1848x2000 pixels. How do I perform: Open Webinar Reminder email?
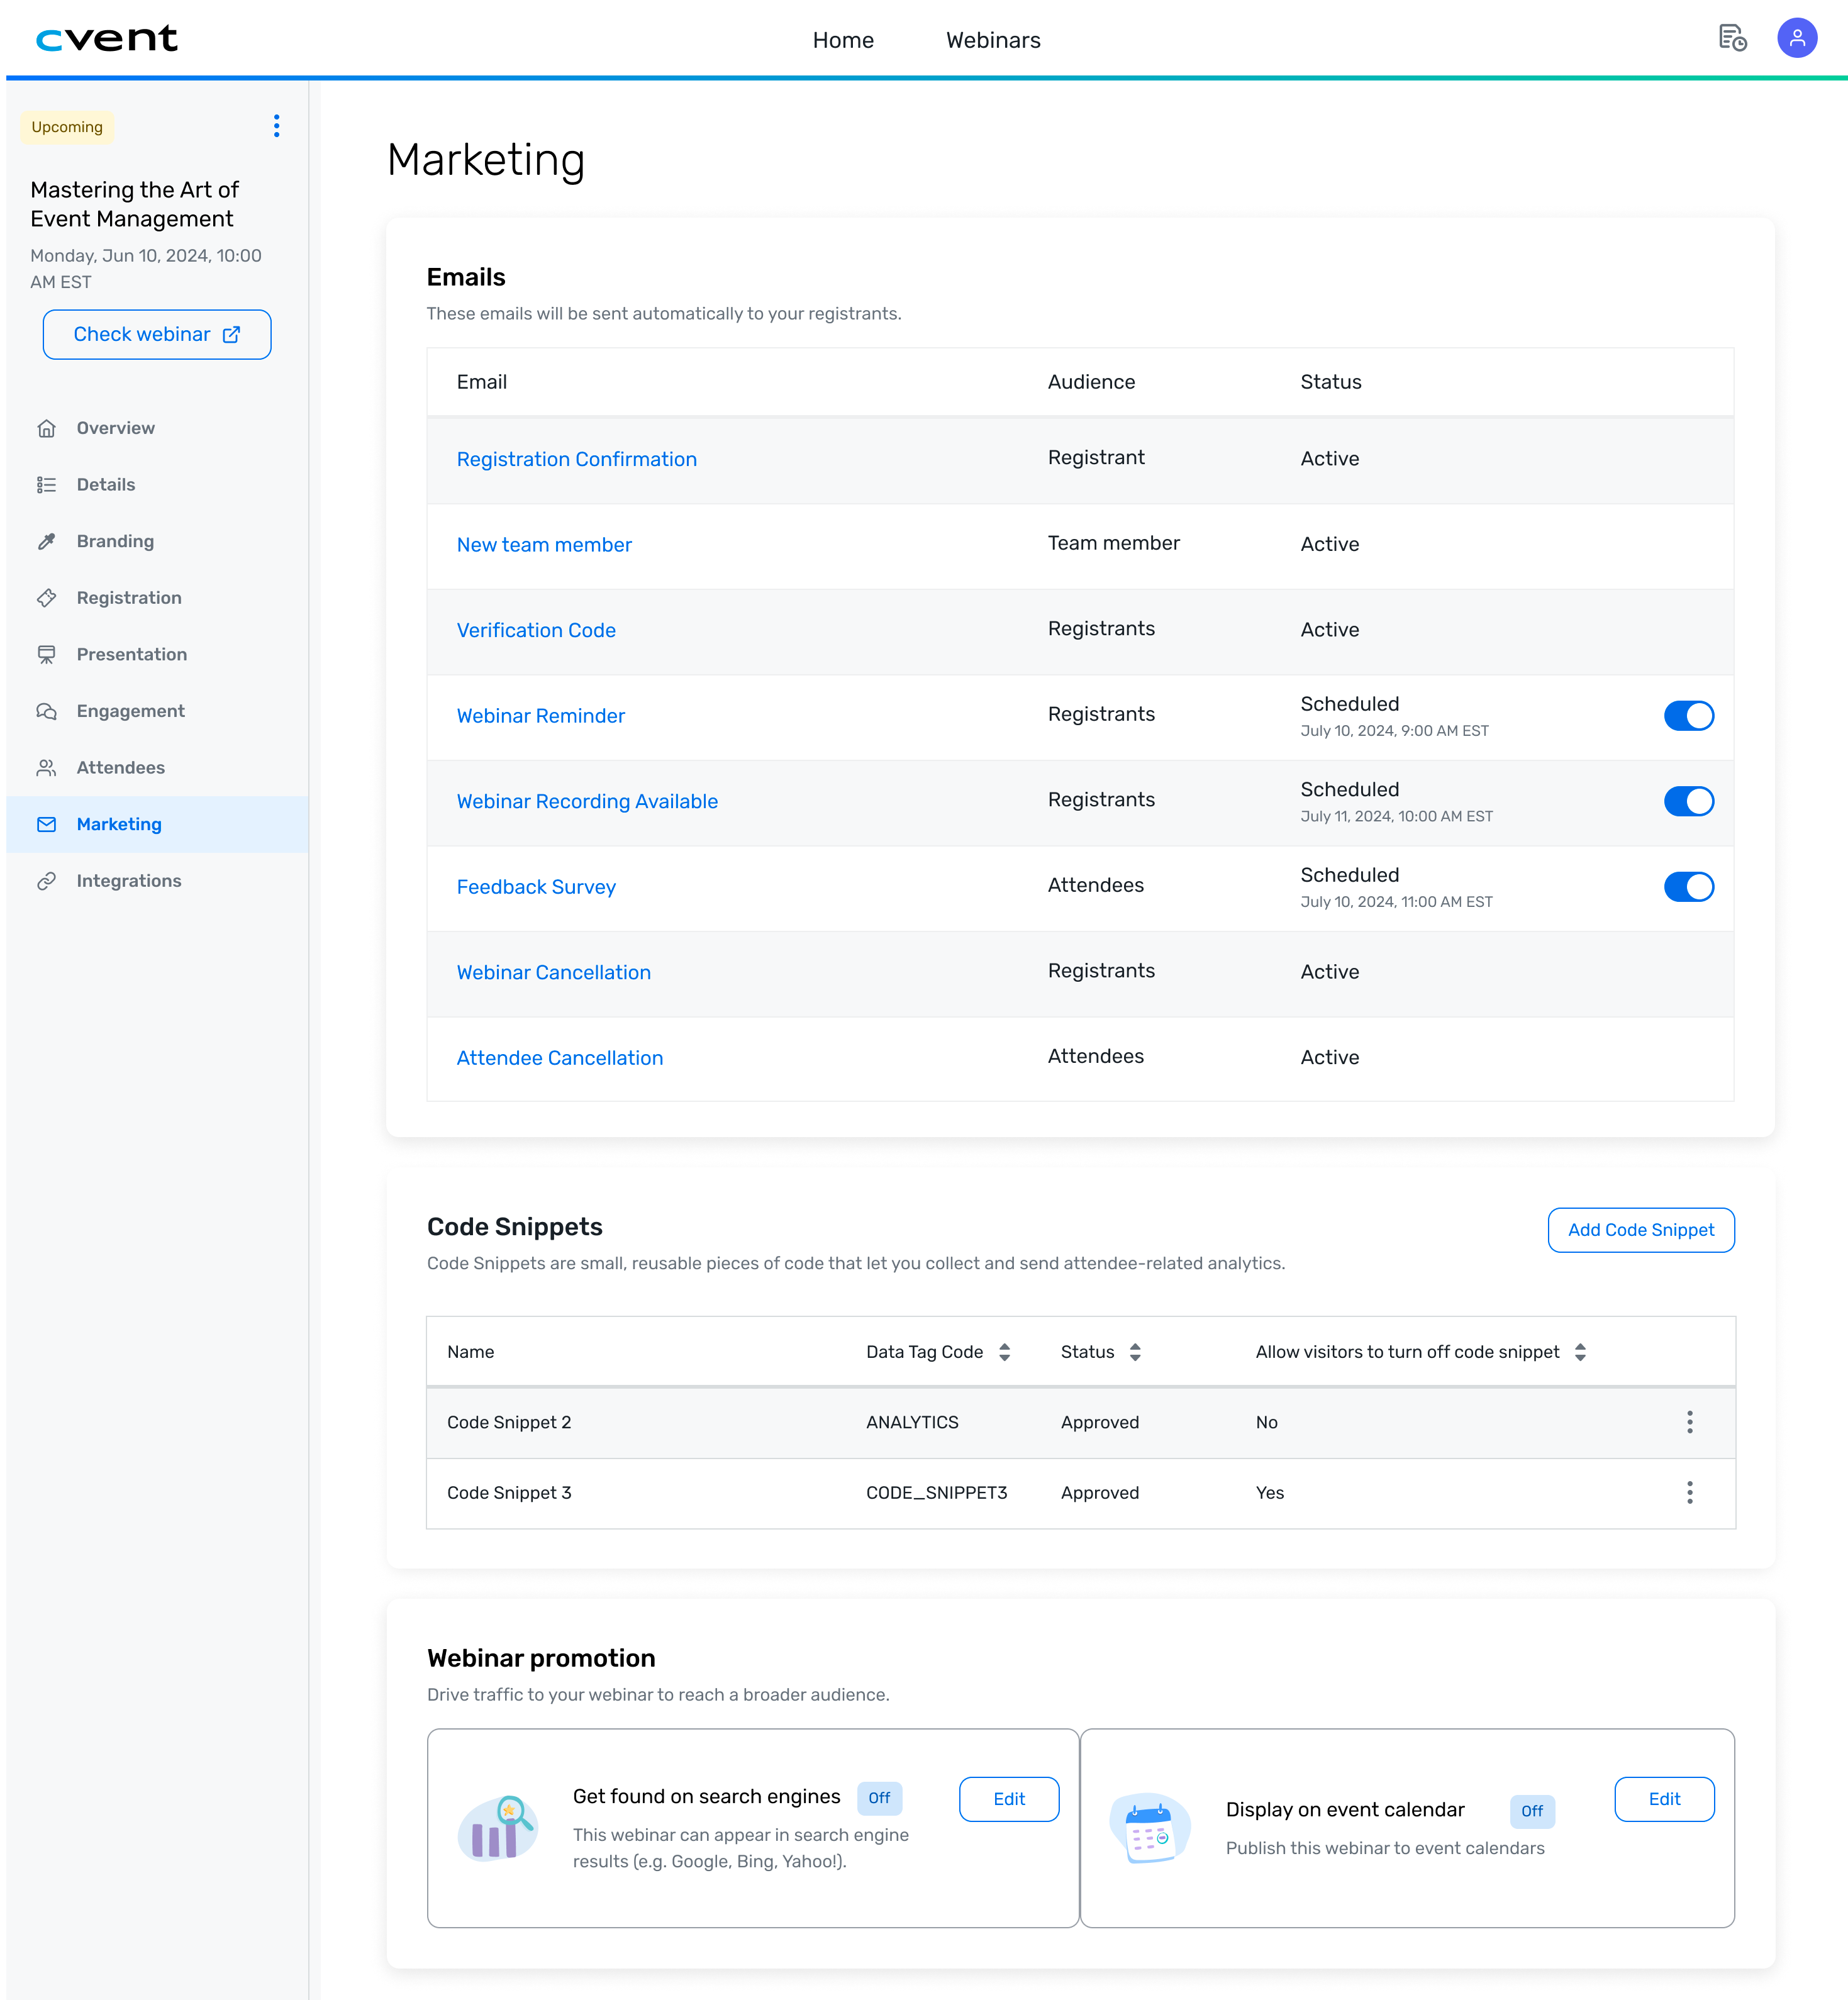(541, 716)
